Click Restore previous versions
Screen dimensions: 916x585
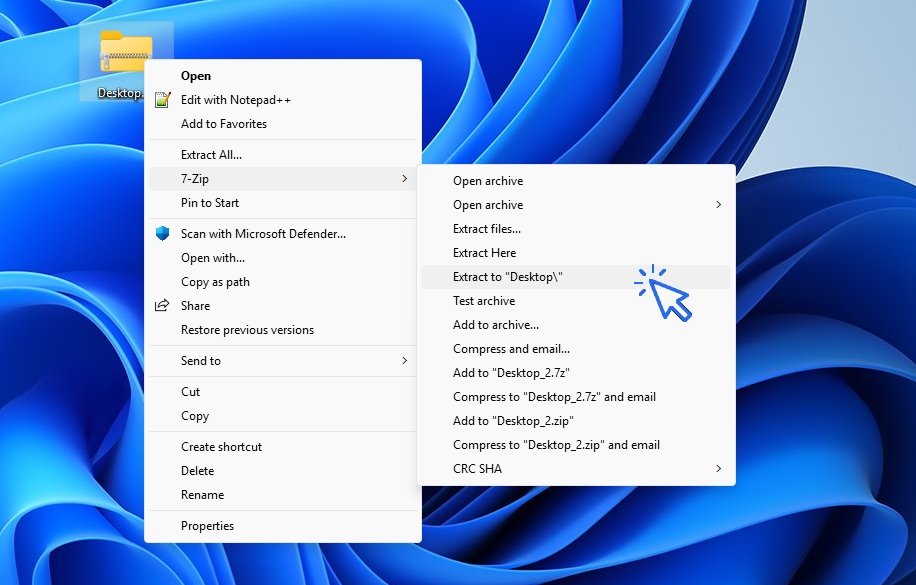[247, 330]
